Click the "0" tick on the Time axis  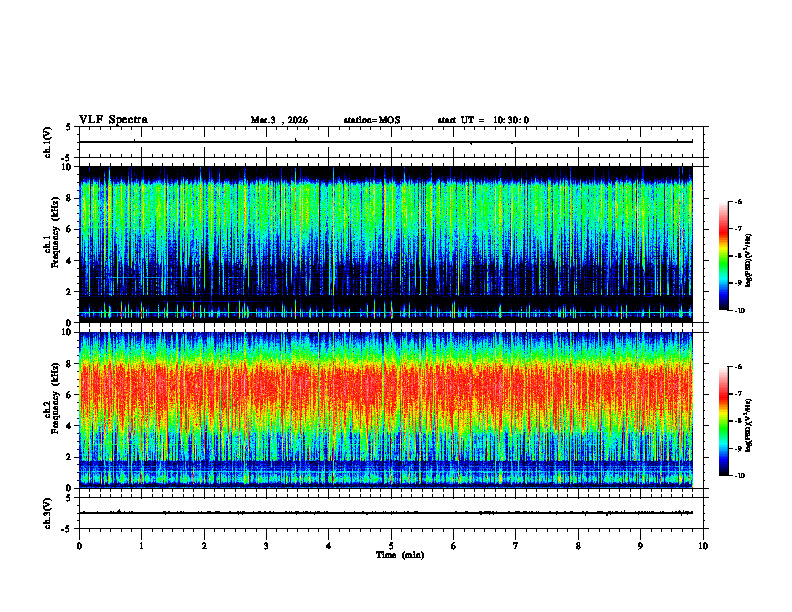(x=79, y=546)
